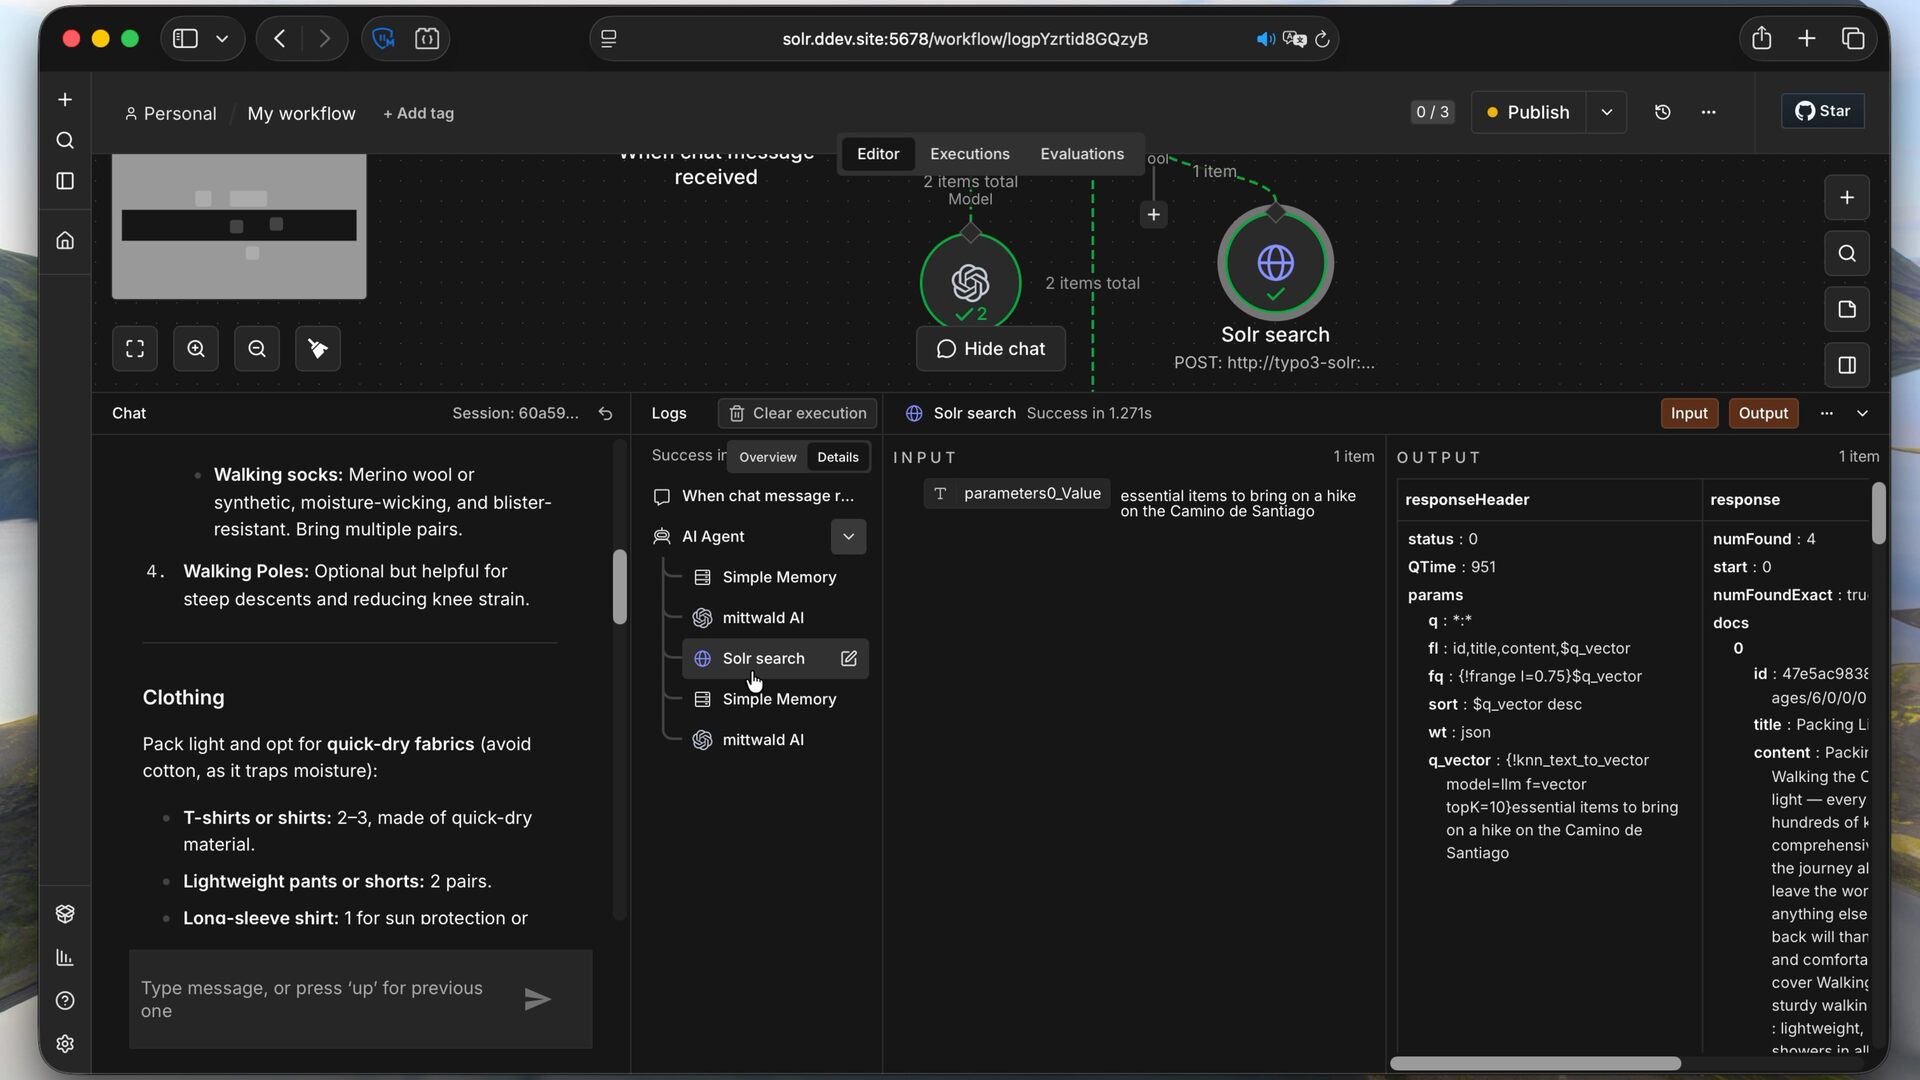Open the Publish dropdown arrow
Image resolution: width=1920 pixels, height=1080 pixels.
click(1607, 112)
